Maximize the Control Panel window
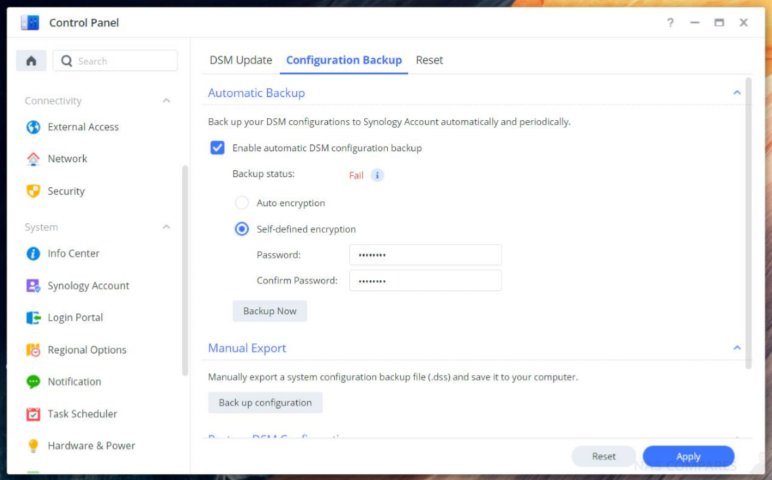 pos(719,23)
